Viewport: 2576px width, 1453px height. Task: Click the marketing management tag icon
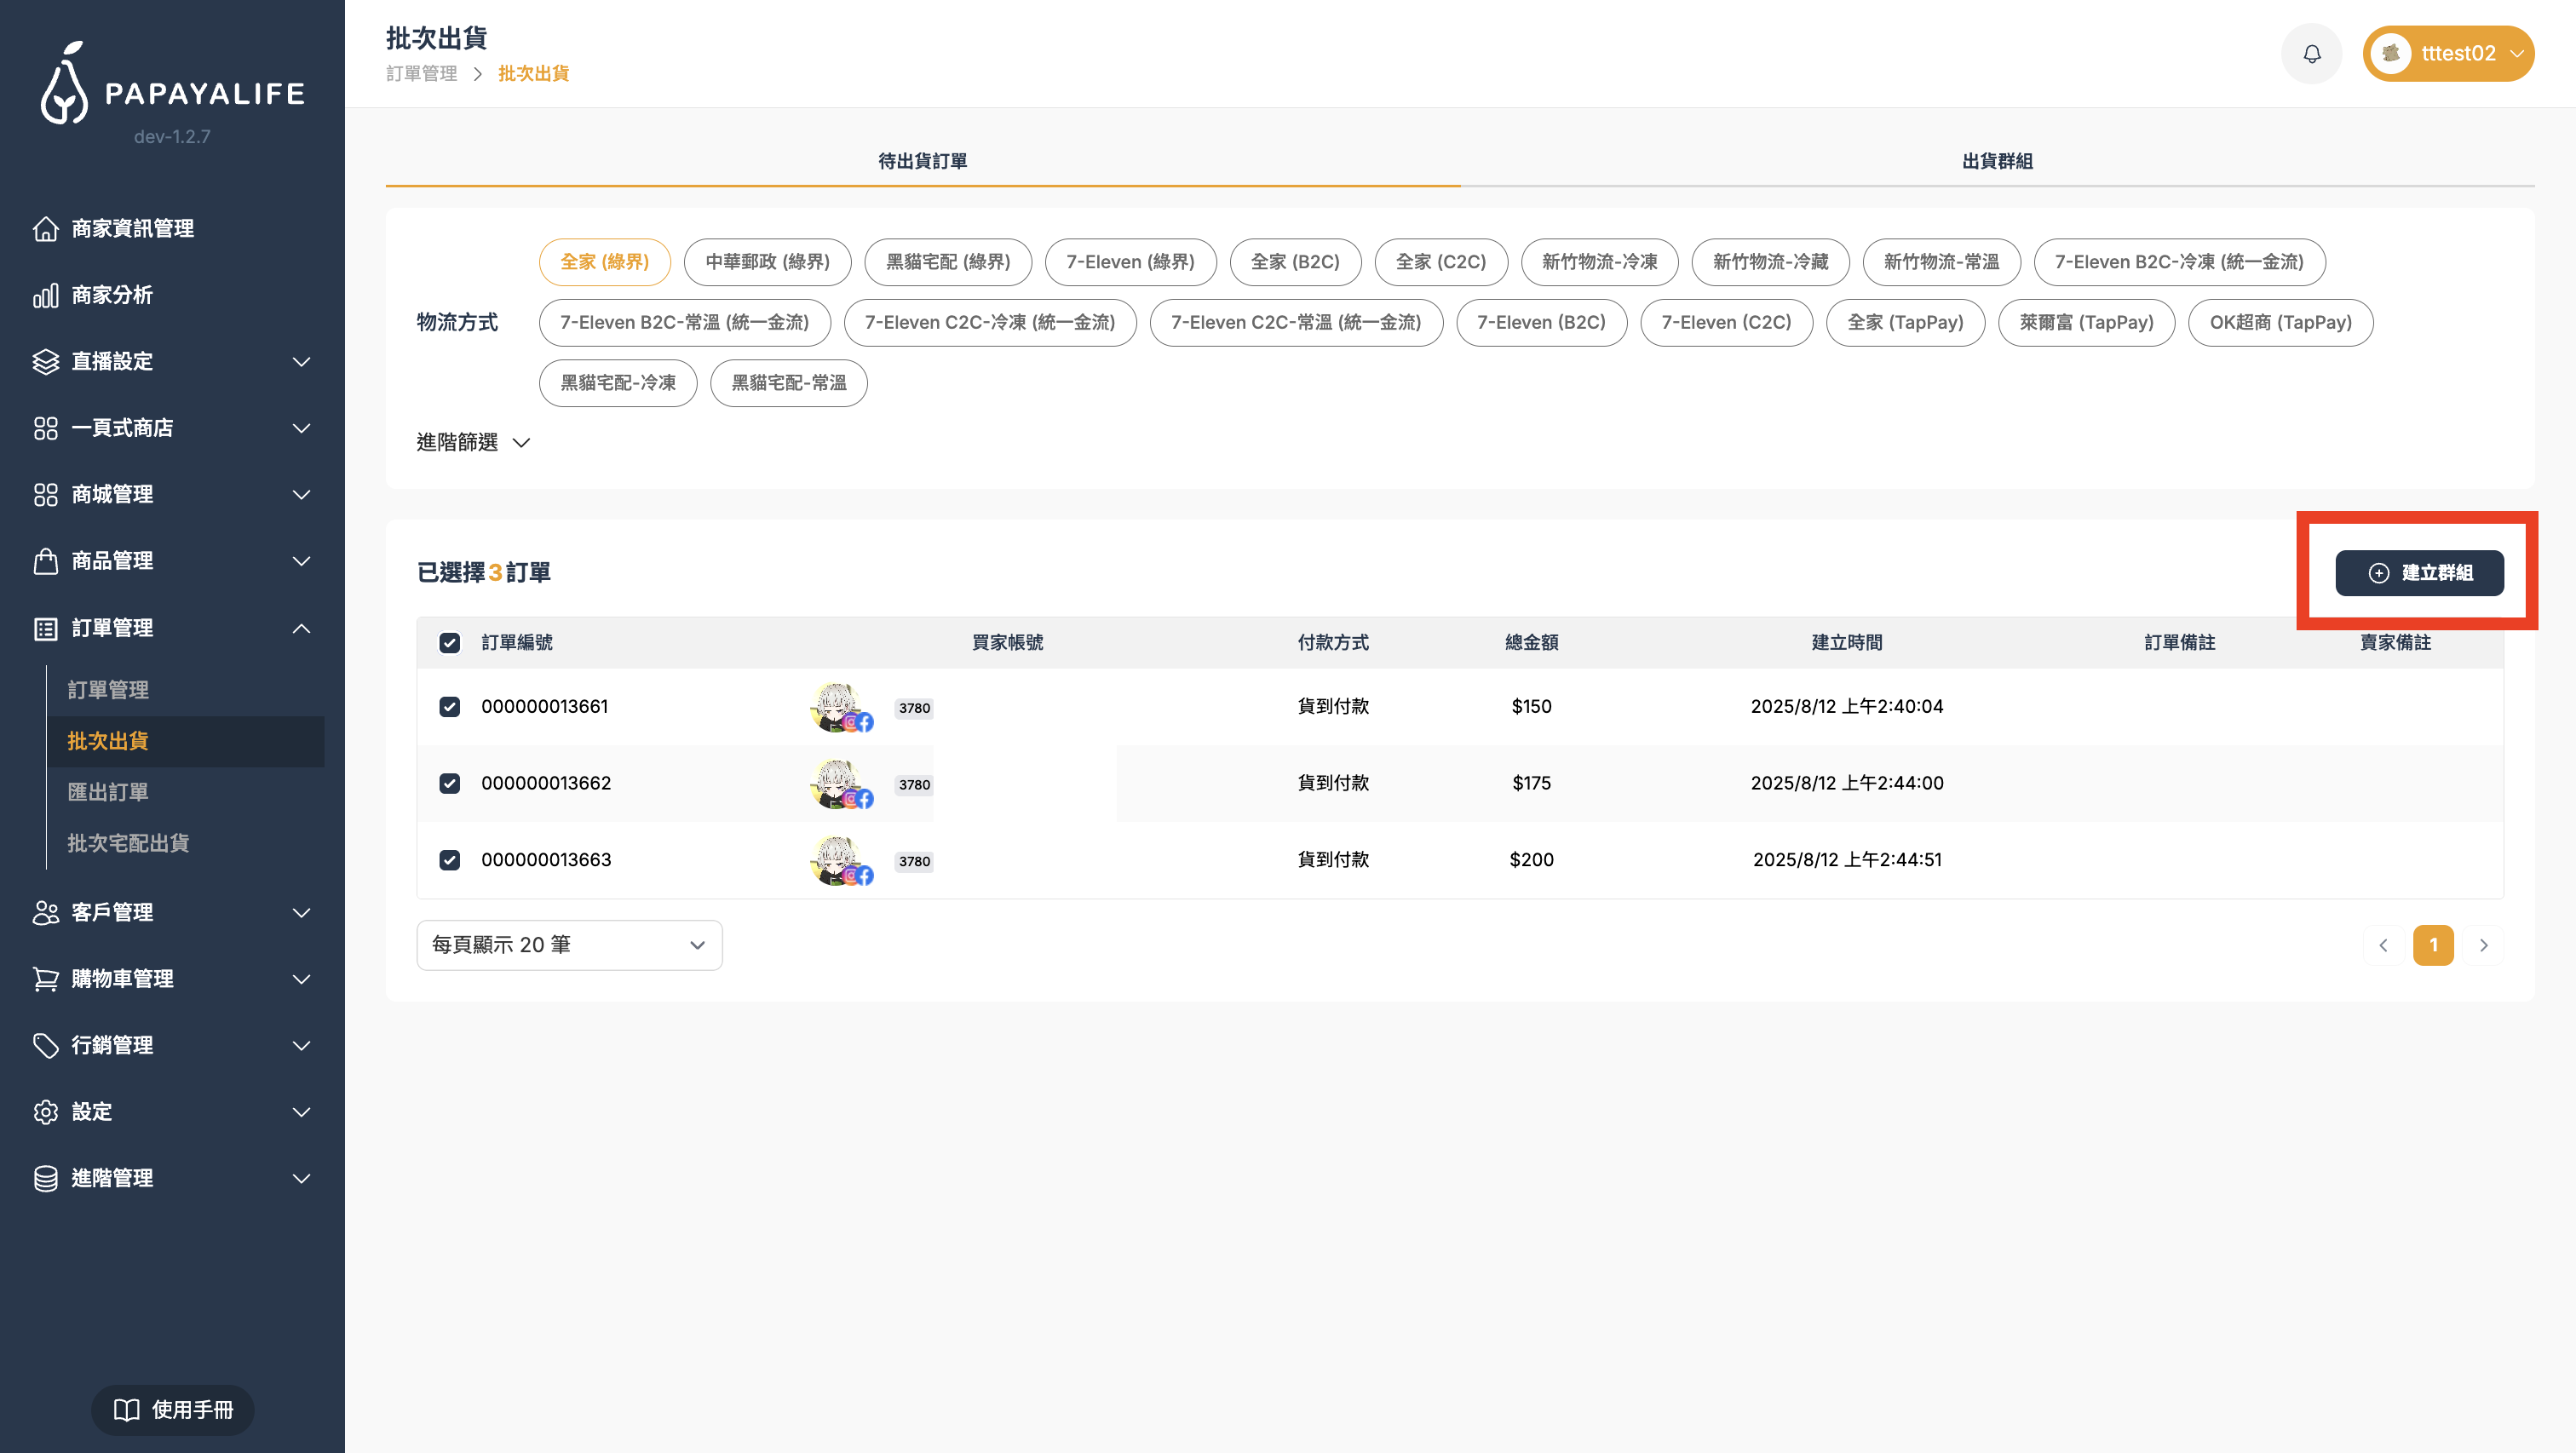click(x=46, y=1045)
